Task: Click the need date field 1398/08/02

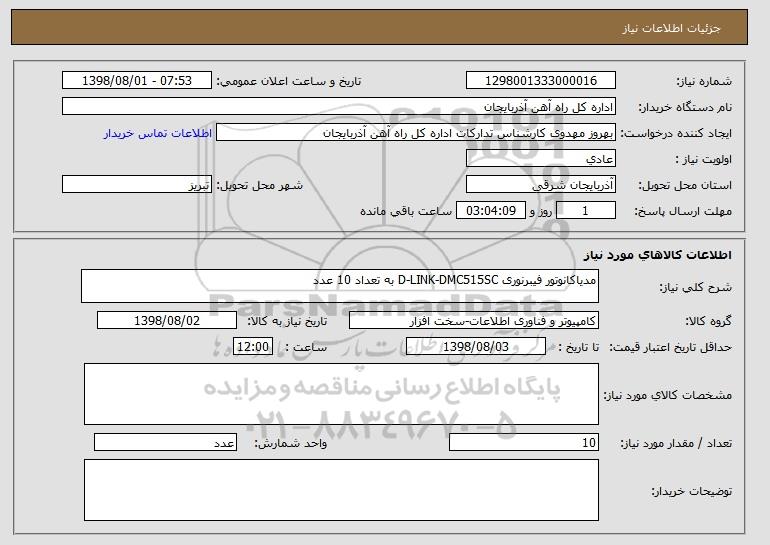Action: (167, 321)
